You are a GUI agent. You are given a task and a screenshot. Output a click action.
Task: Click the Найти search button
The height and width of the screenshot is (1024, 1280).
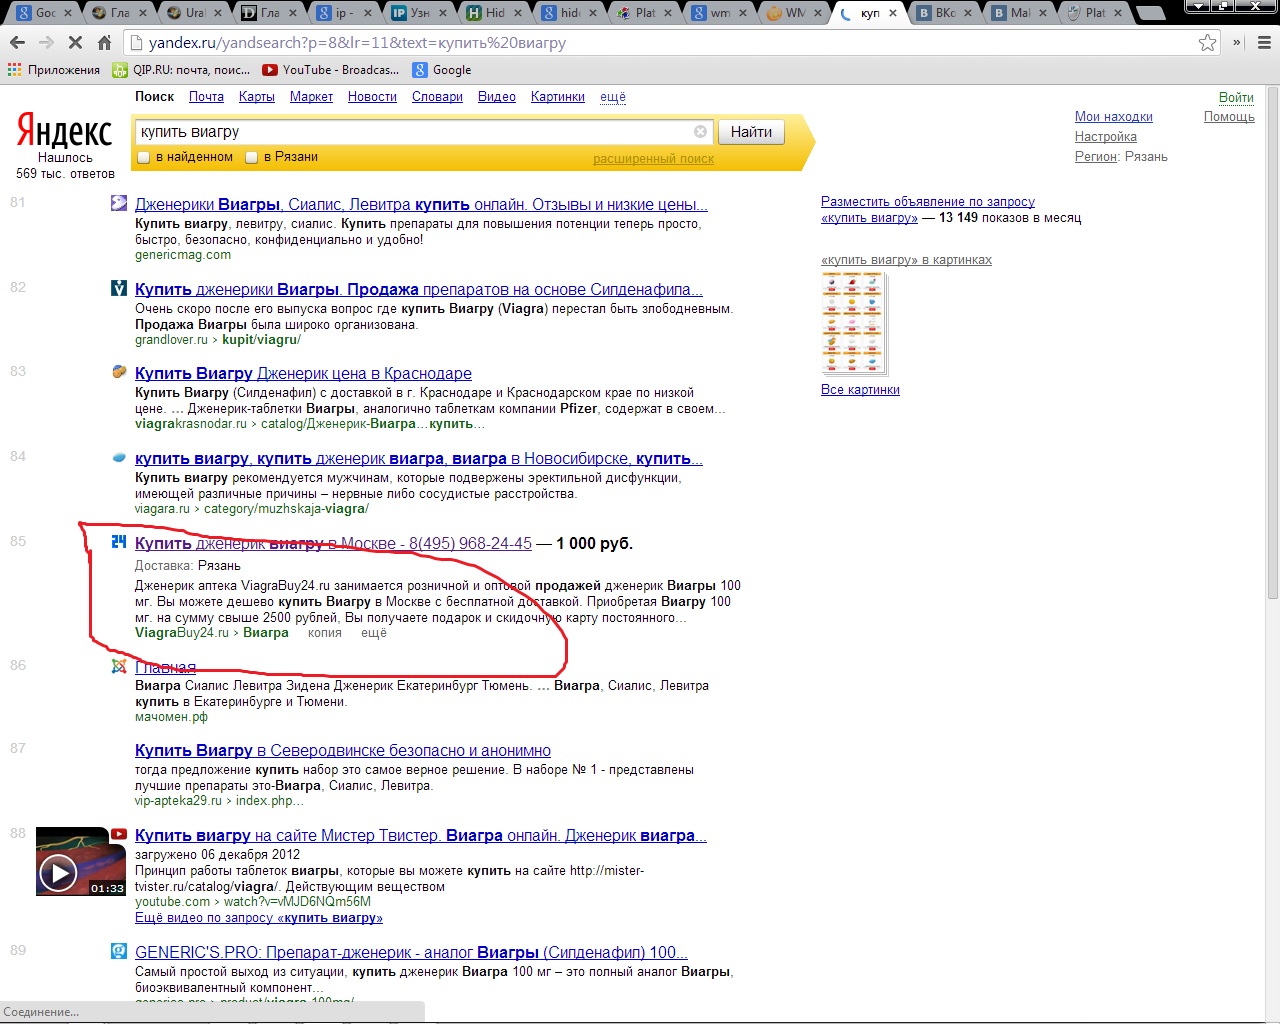pyautogui.click(x=751, y=132)
